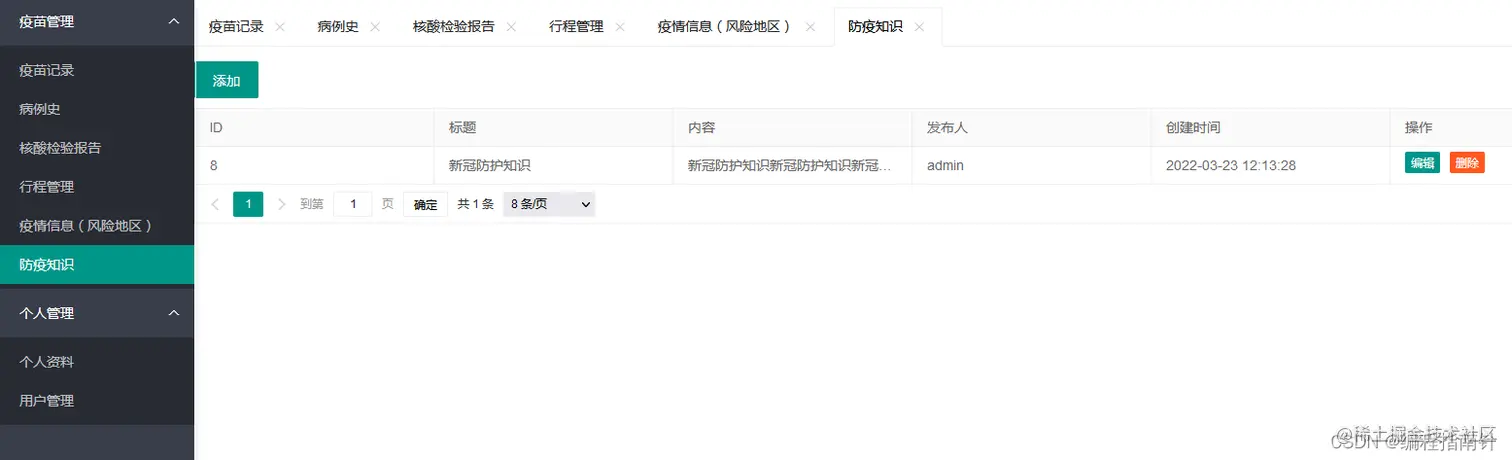
Task: Switch to the 行程管理 tab
Action: [576, 27]
